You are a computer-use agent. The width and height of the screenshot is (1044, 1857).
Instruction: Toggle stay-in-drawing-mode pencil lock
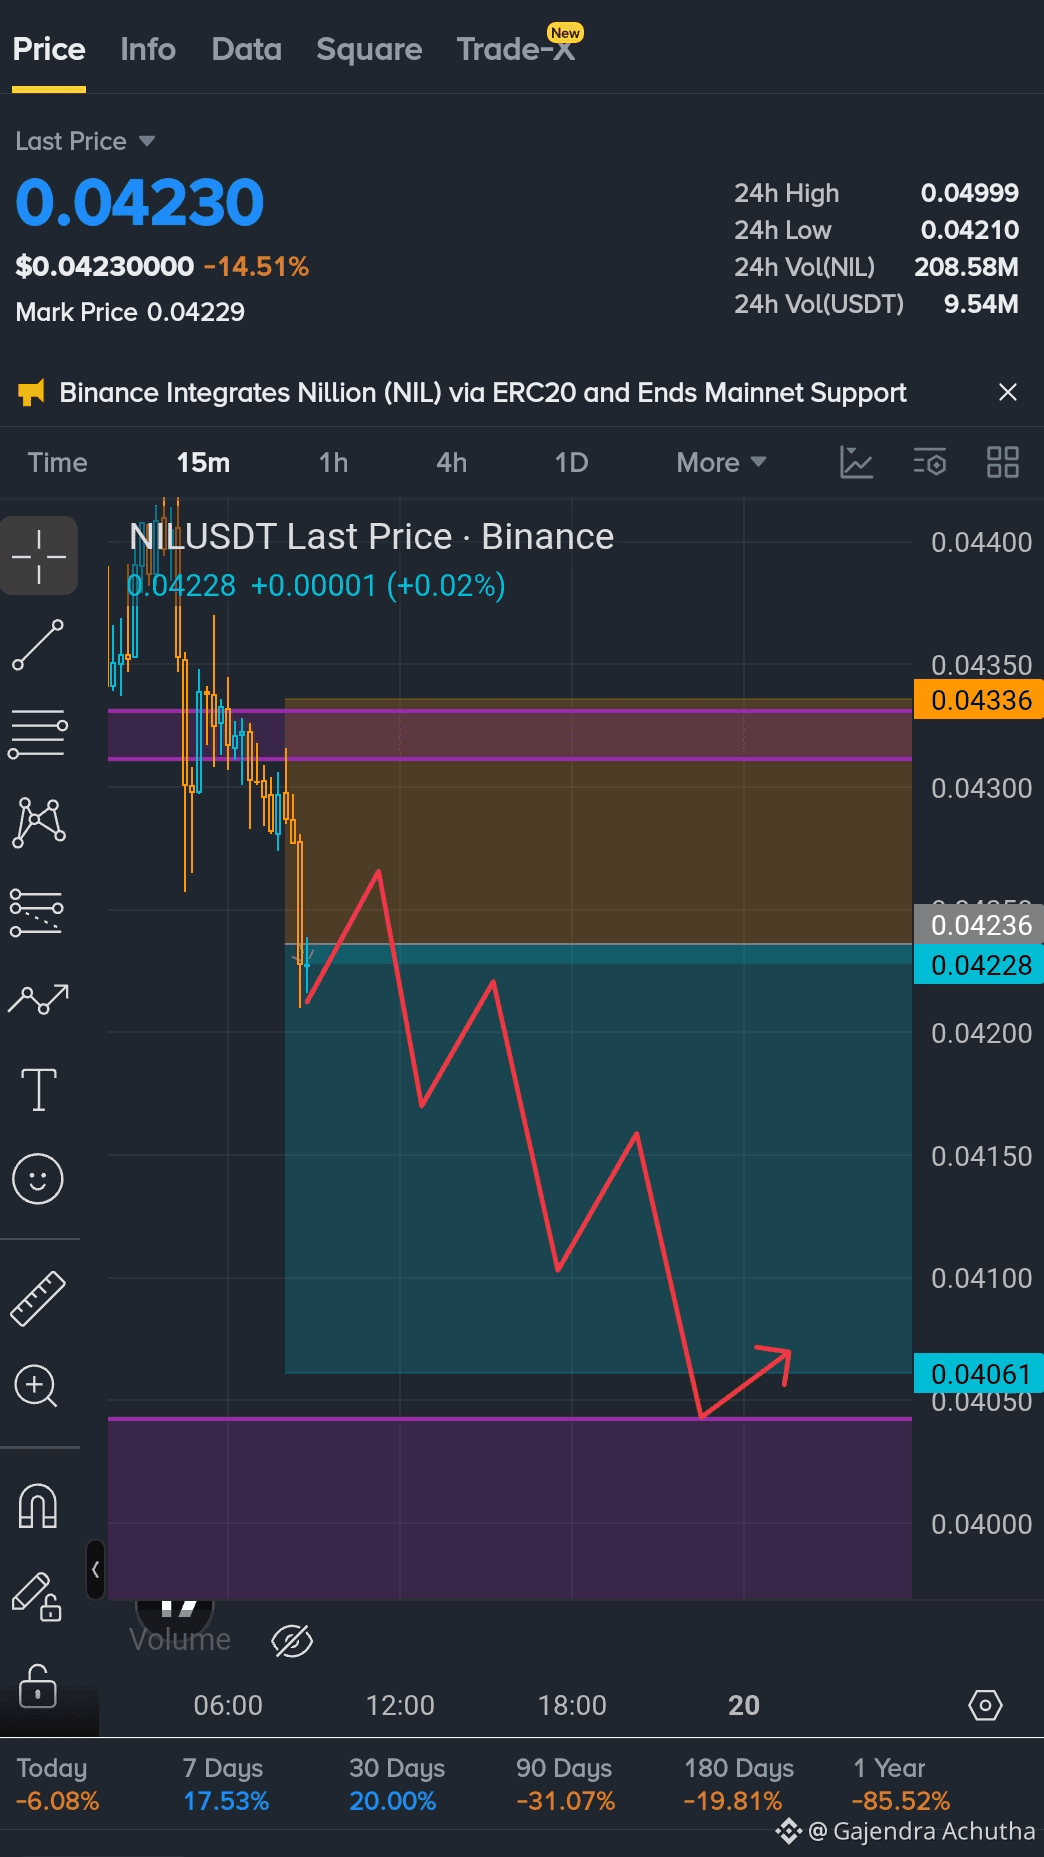click(37, 1596)
